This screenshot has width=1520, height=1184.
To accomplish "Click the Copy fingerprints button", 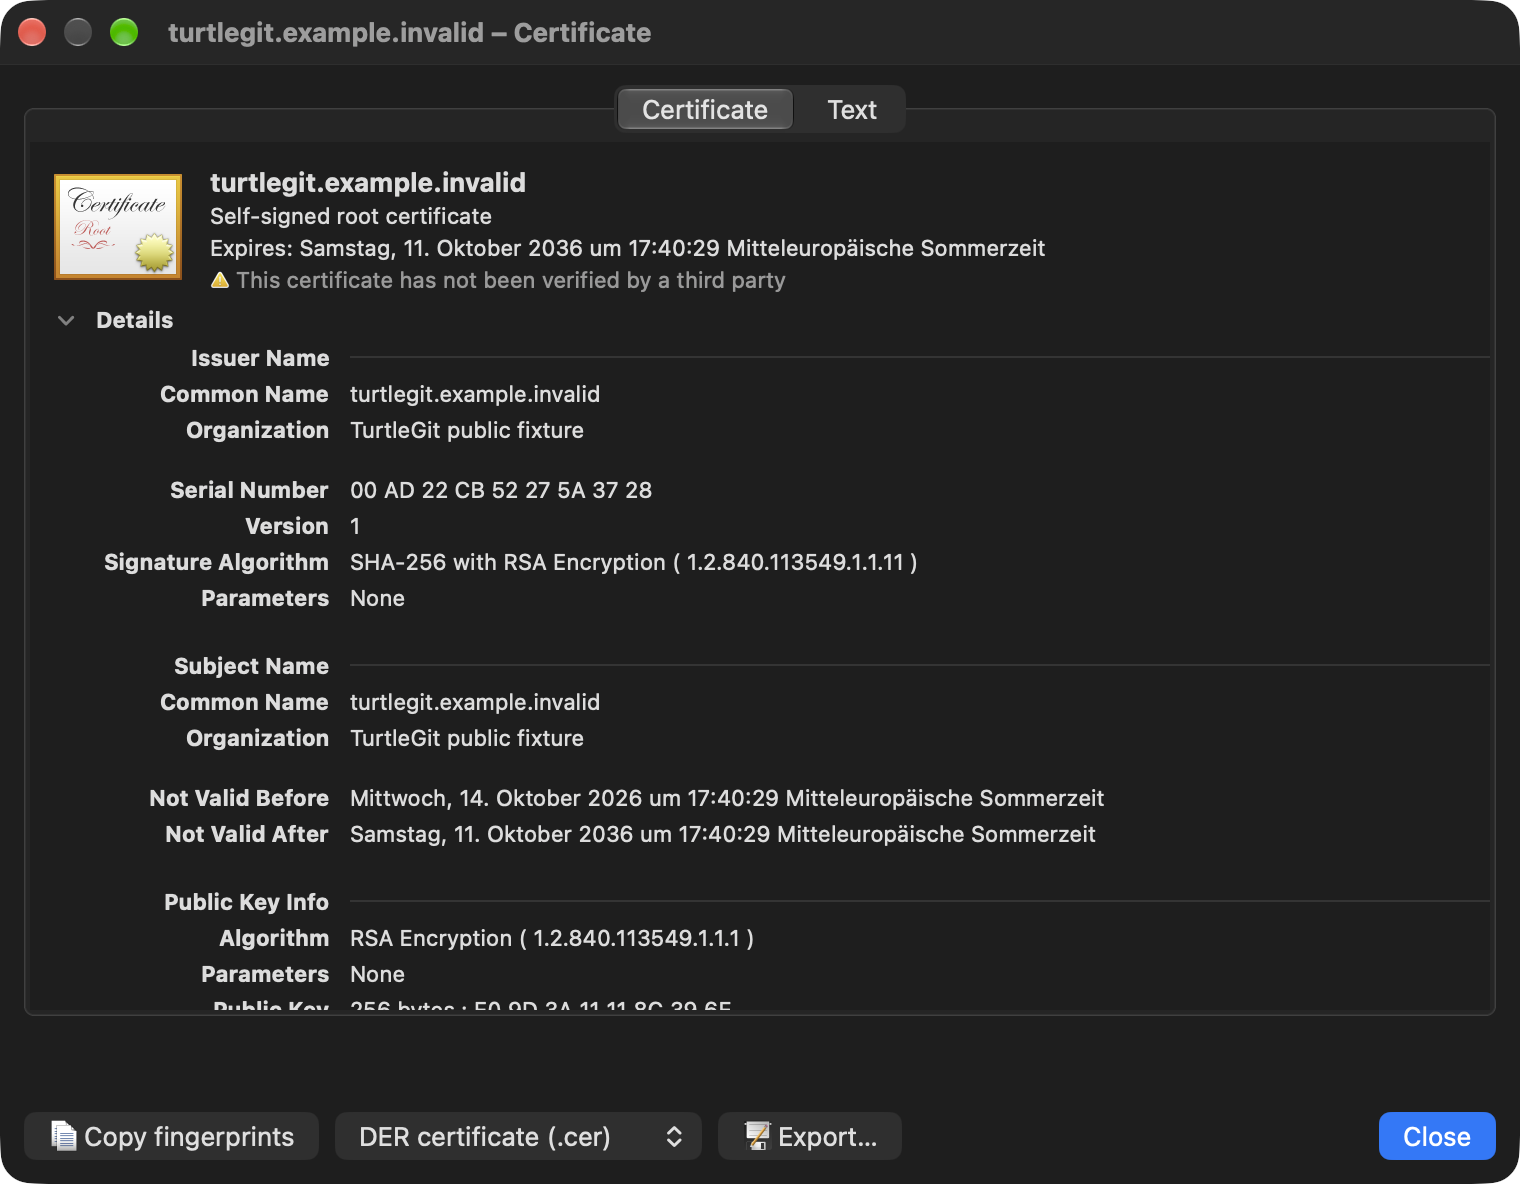I will click(172, 1136).
